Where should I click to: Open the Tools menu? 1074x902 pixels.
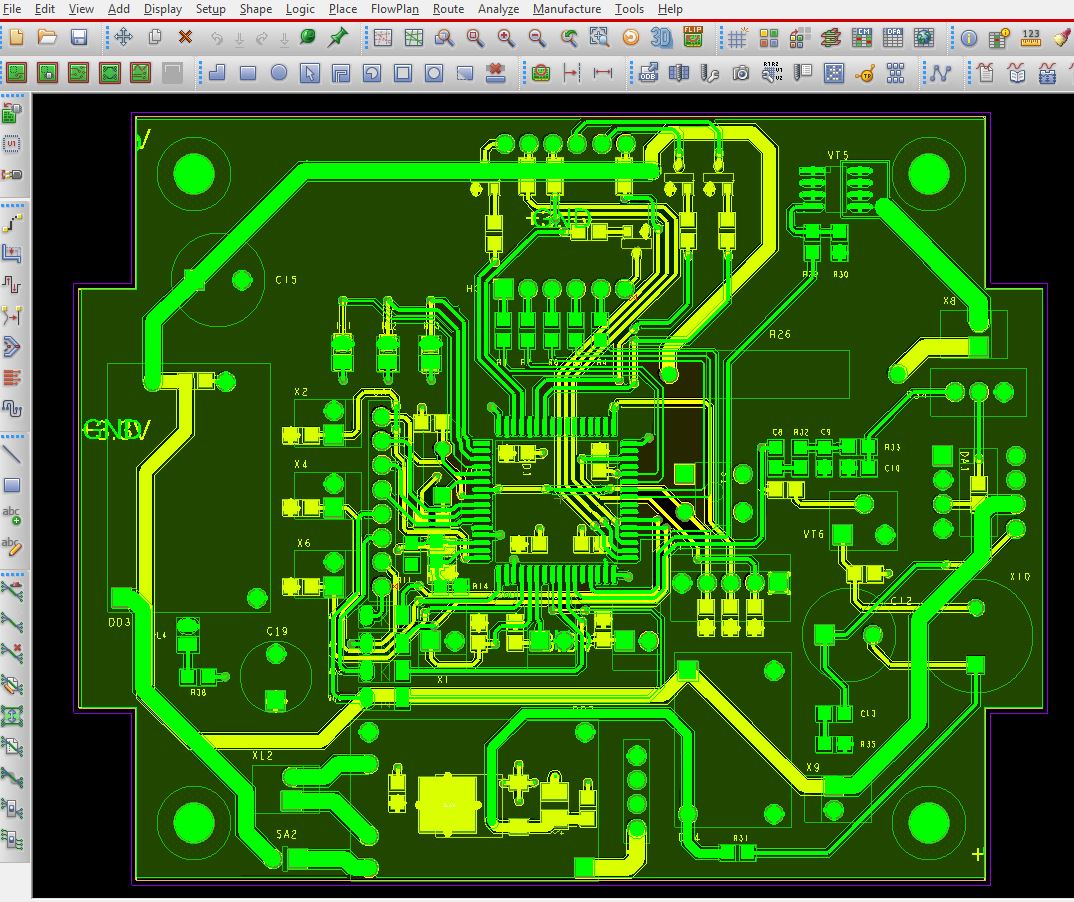click(x=629, y=9)
